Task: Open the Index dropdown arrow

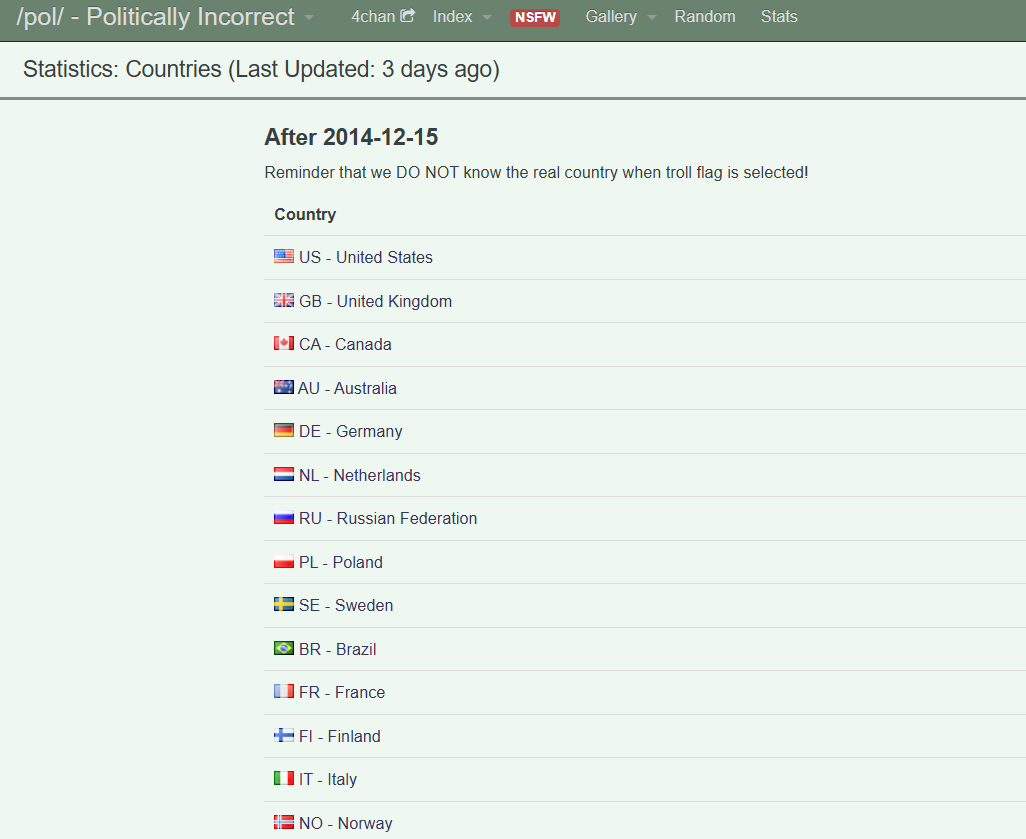Action: pyautogui.click(x=487, y=18)
